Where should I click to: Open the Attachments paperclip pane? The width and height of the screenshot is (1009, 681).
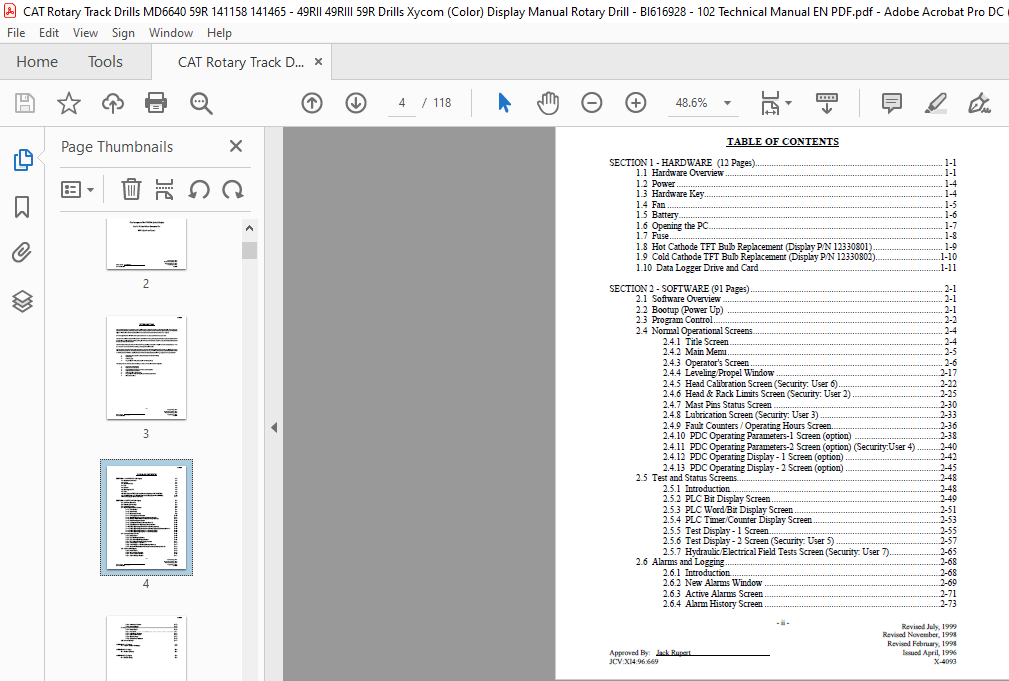click(22, 252)
